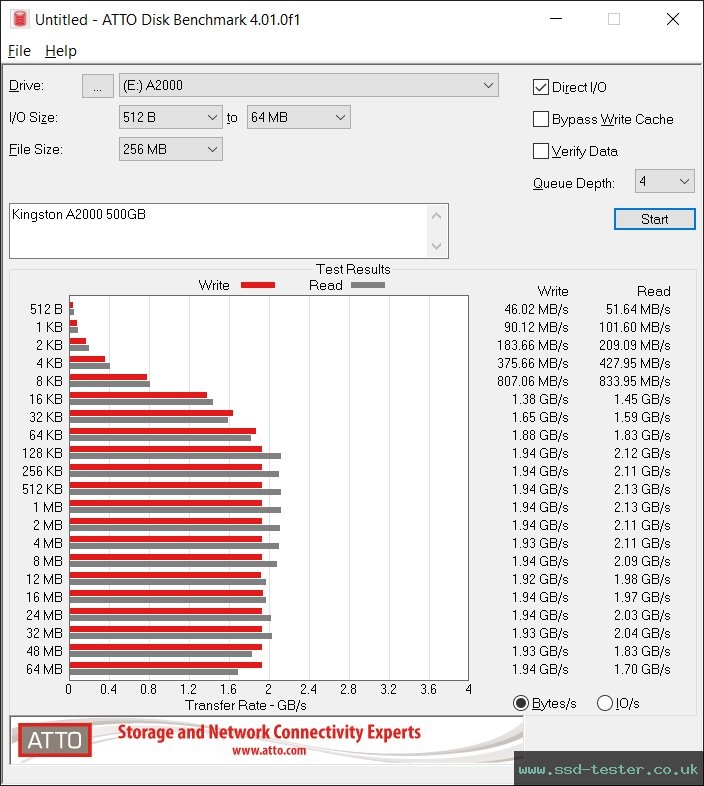Select the Bytes/s radio button
Screen dimensions: 704x786
521,703
